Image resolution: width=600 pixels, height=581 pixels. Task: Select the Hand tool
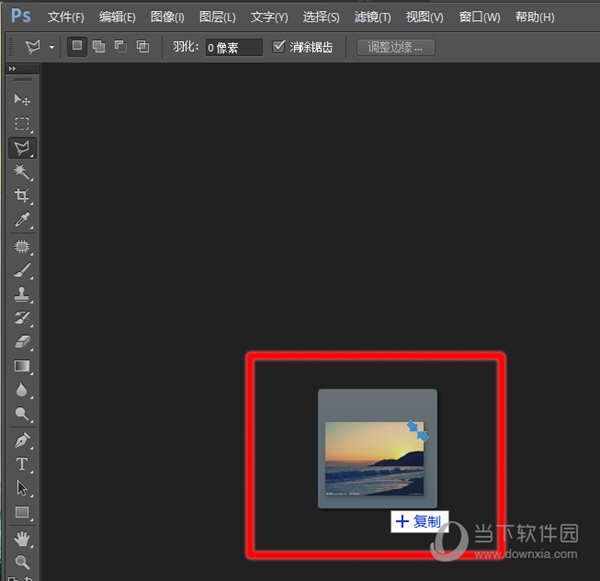22,538
